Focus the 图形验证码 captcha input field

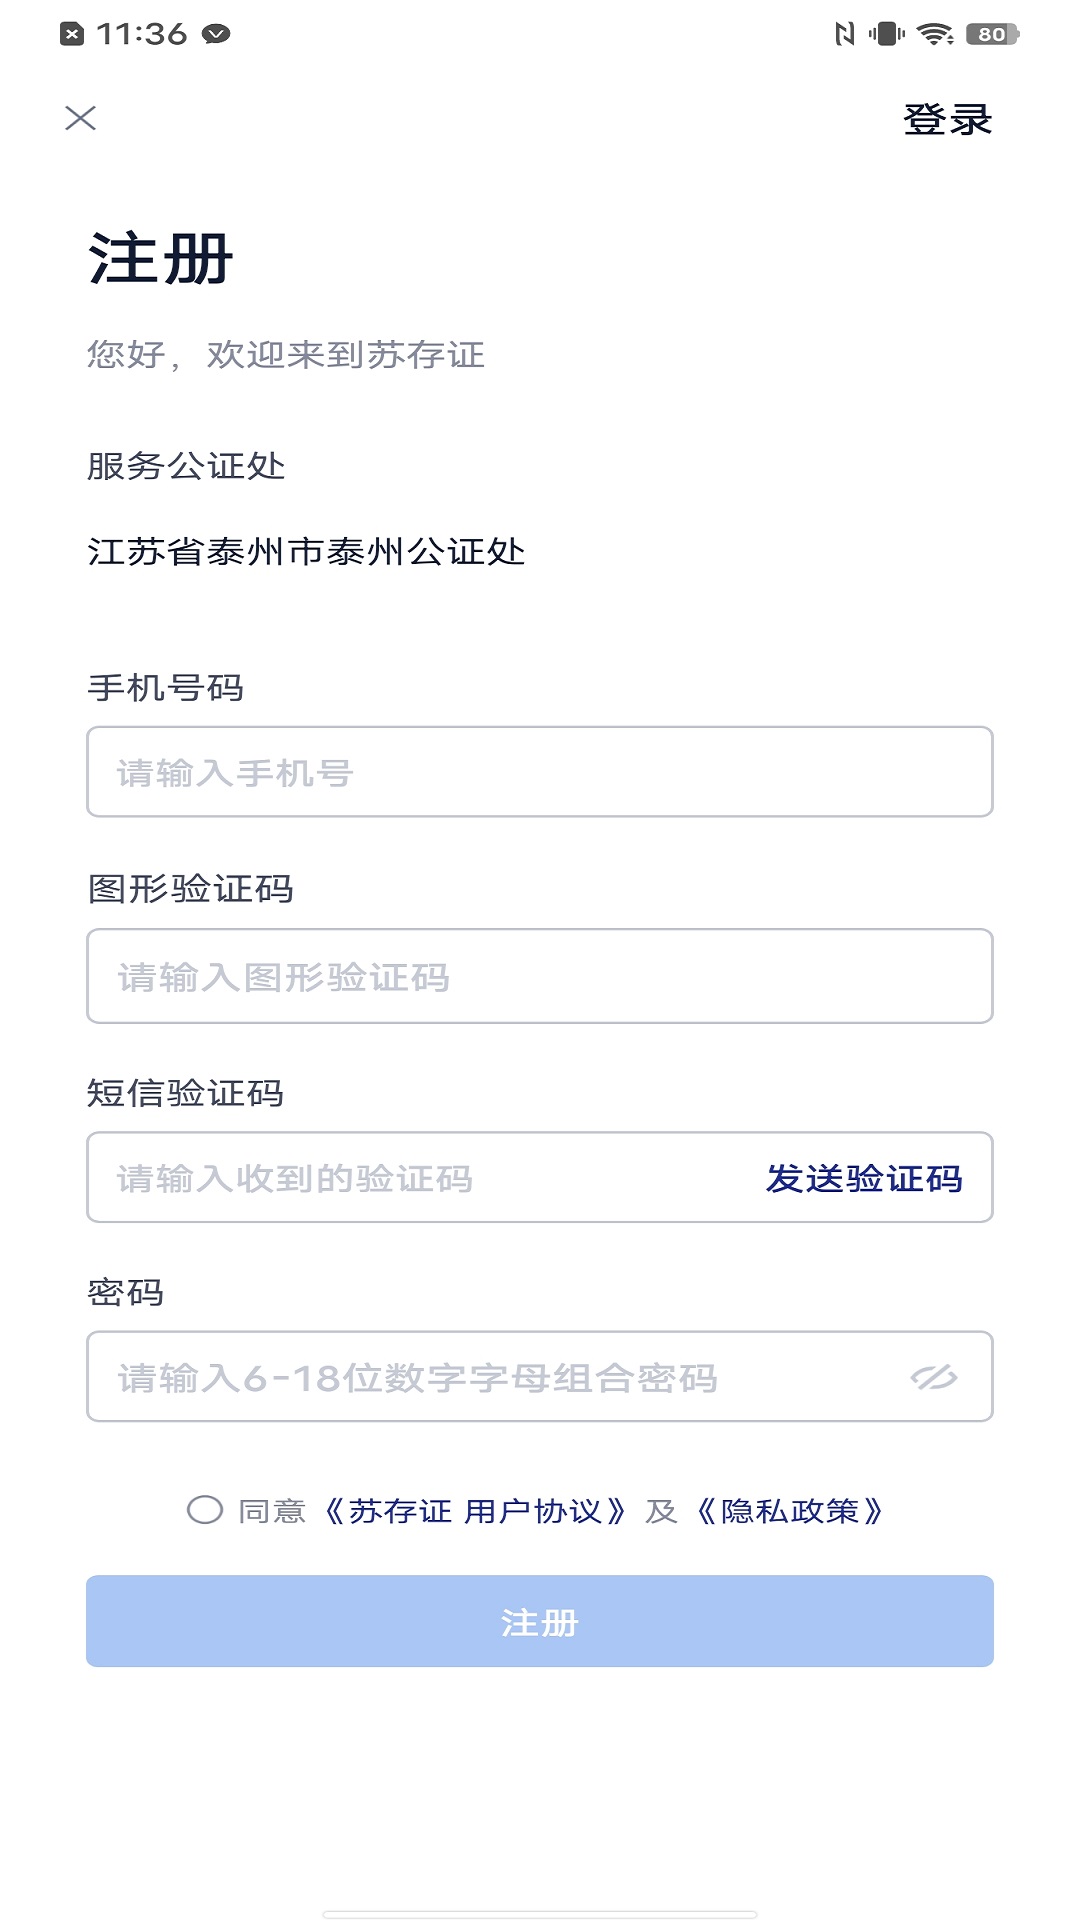tap(540, 976)
